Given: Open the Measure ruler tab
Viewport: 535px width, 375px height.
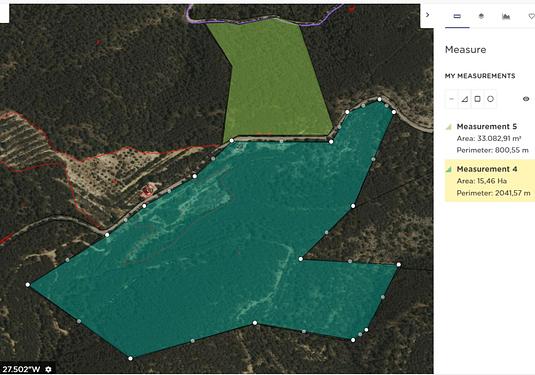Looking at the screenshot, I should pyautogui.click(x=457, y=16).
